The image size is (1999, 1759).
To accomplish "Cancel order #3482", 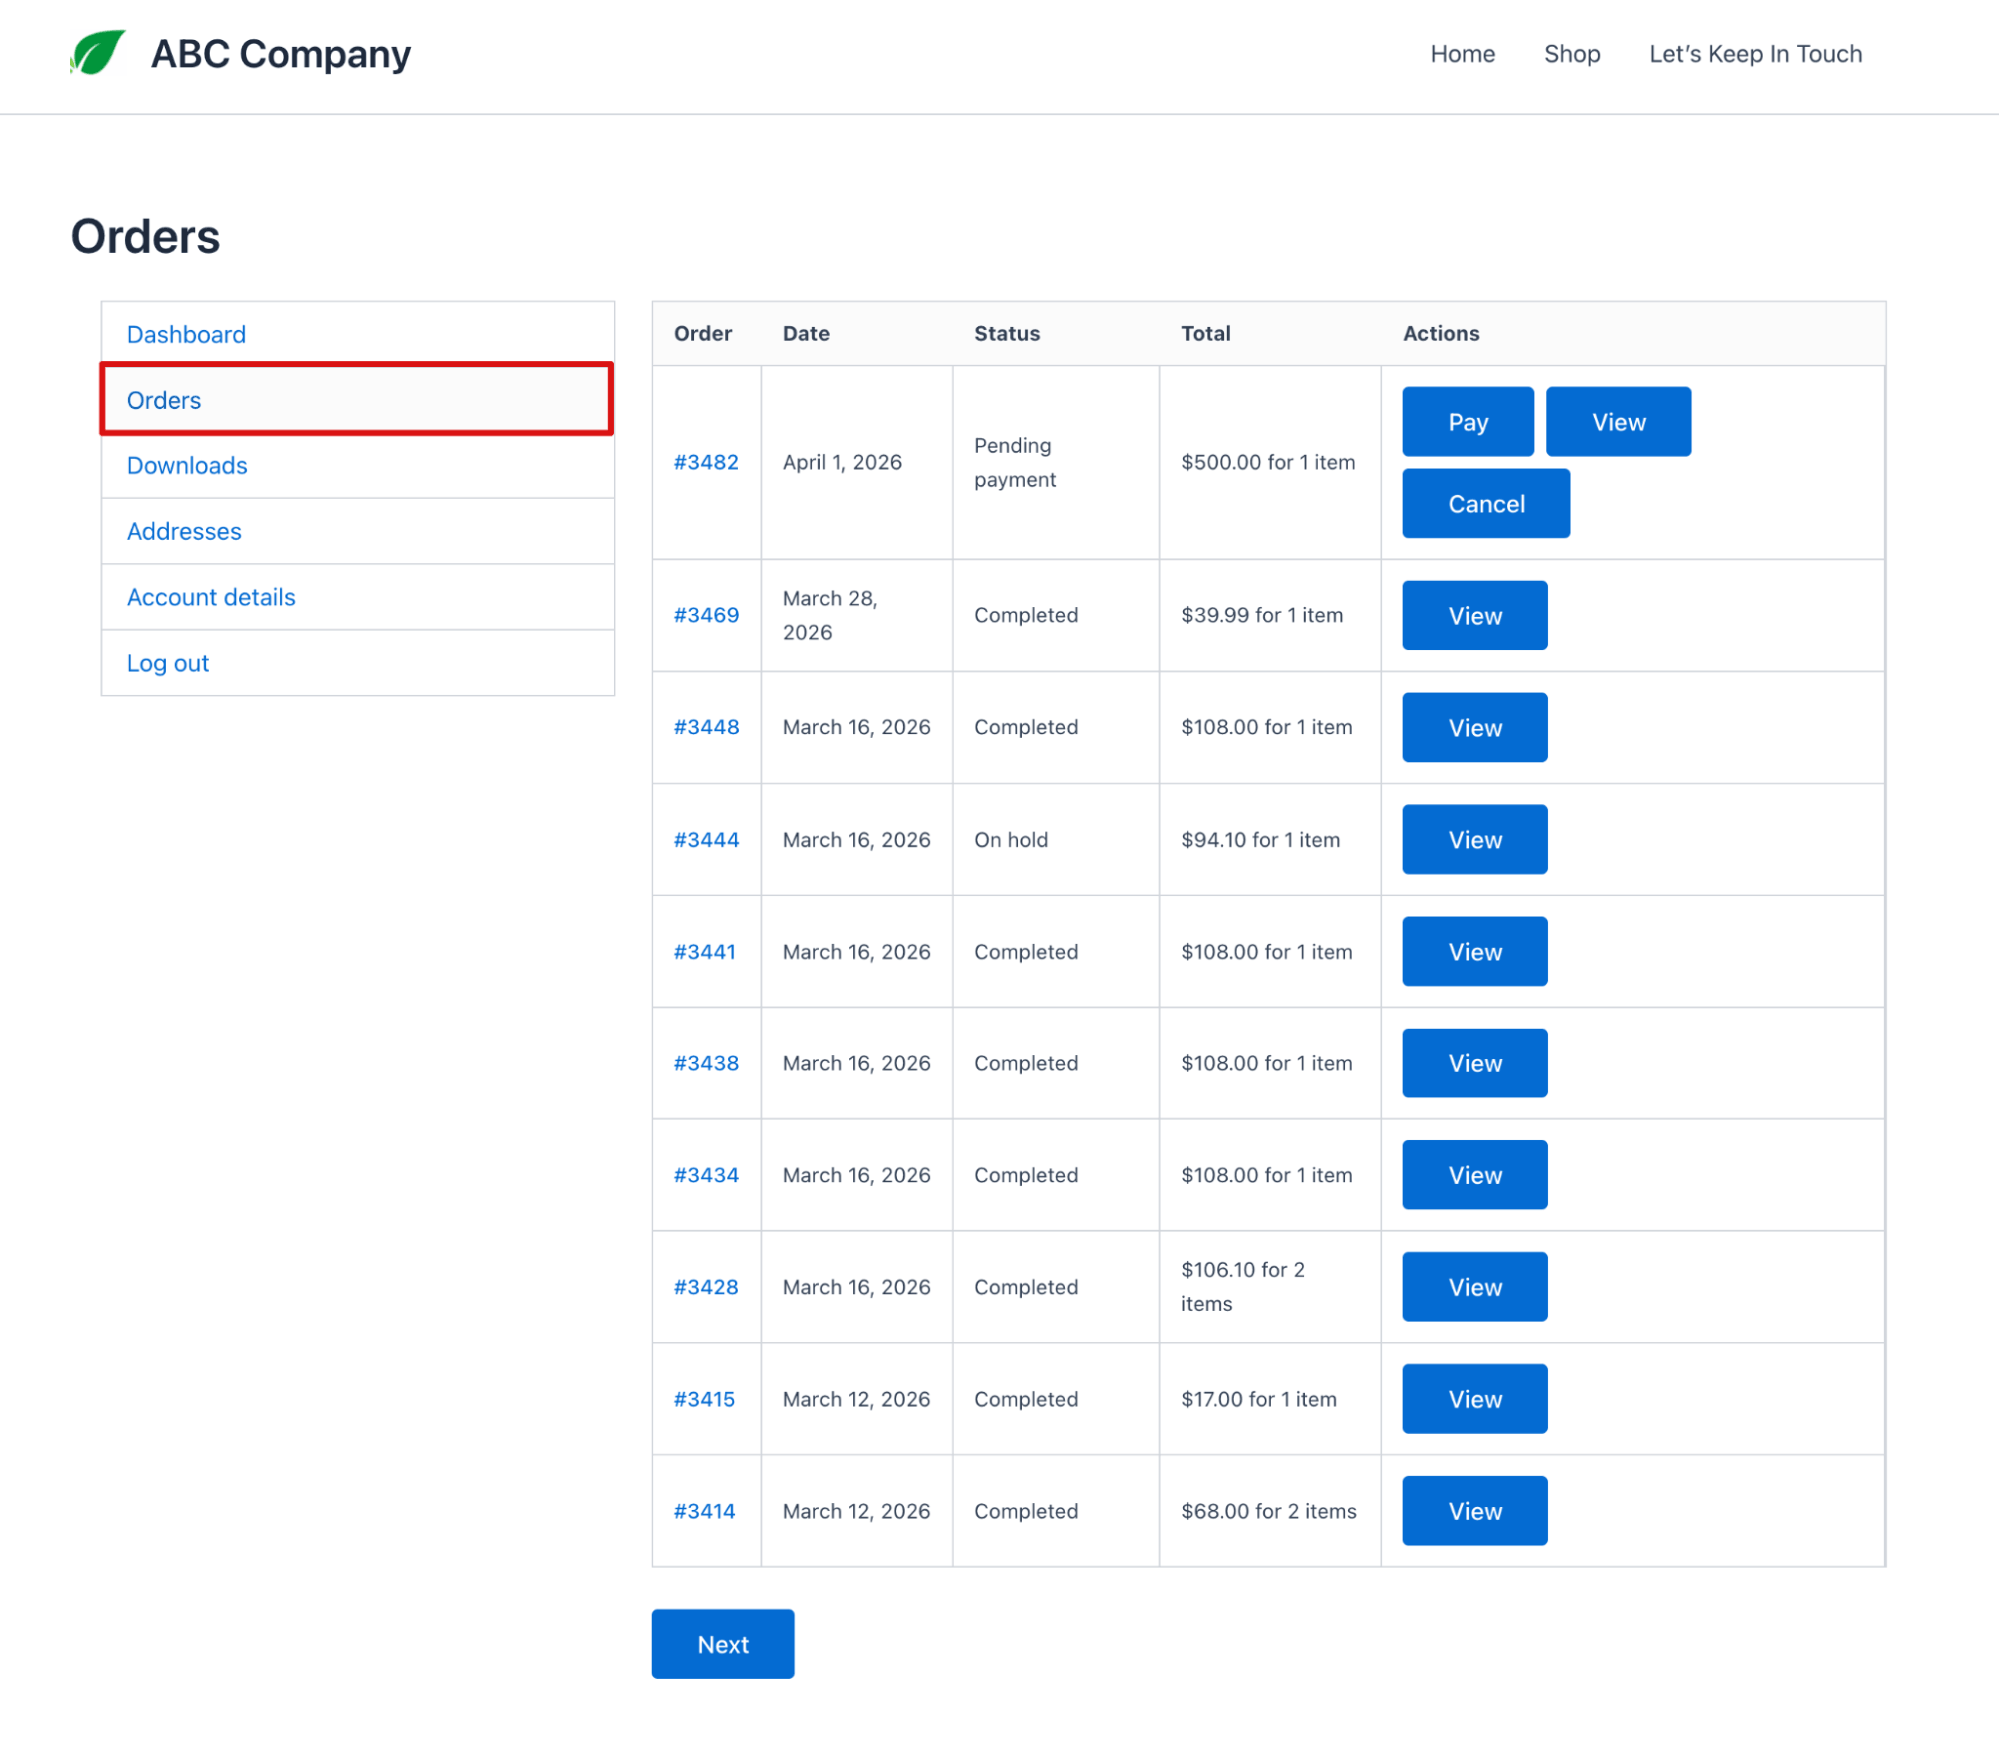I will click(1485, 503).
